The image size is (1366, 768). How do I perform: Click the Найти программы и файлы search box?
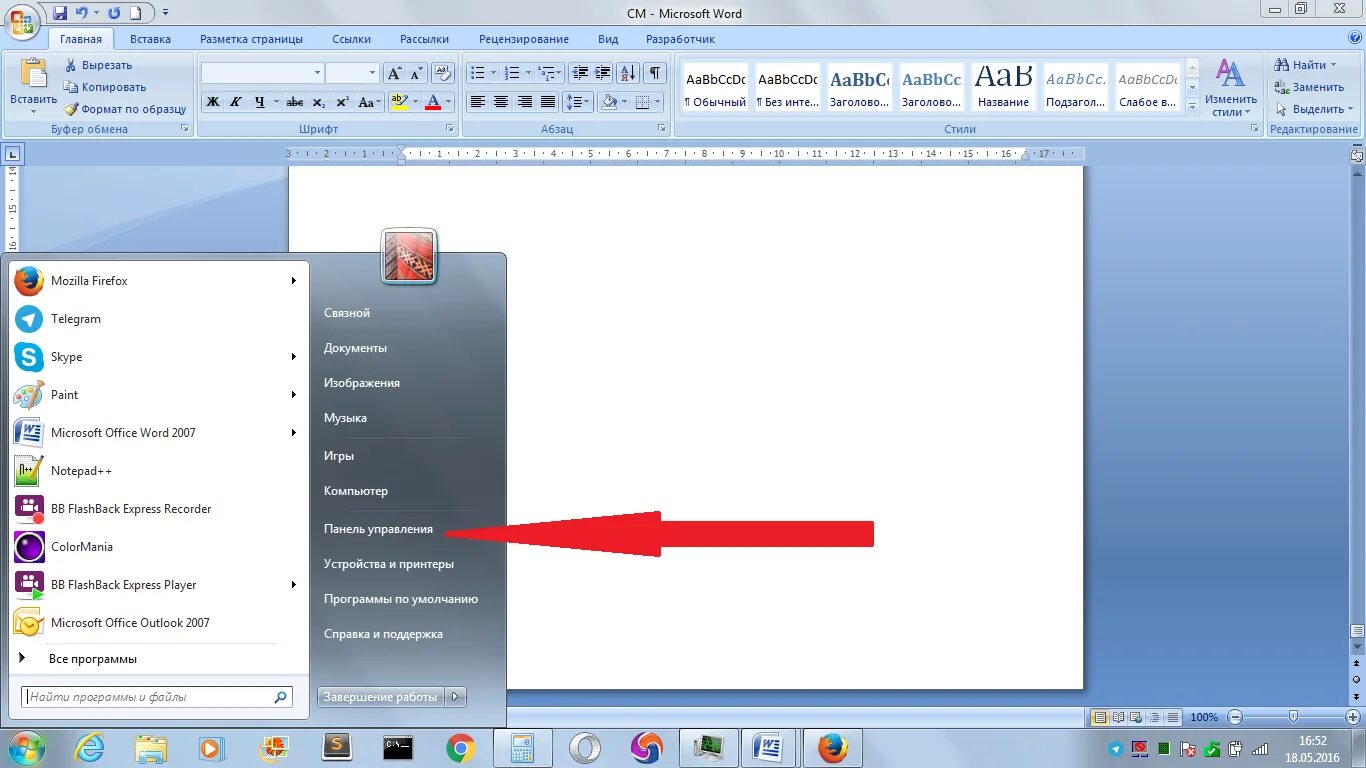(157, 697)
